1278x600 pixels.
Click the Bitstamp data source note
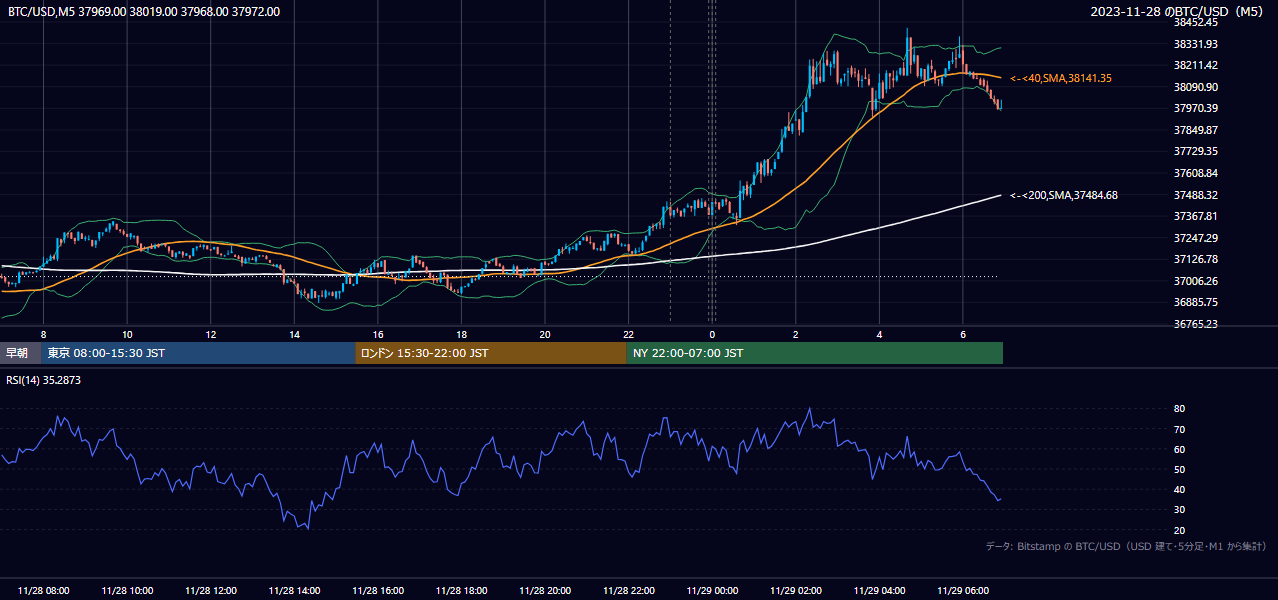coord(1126,547)
